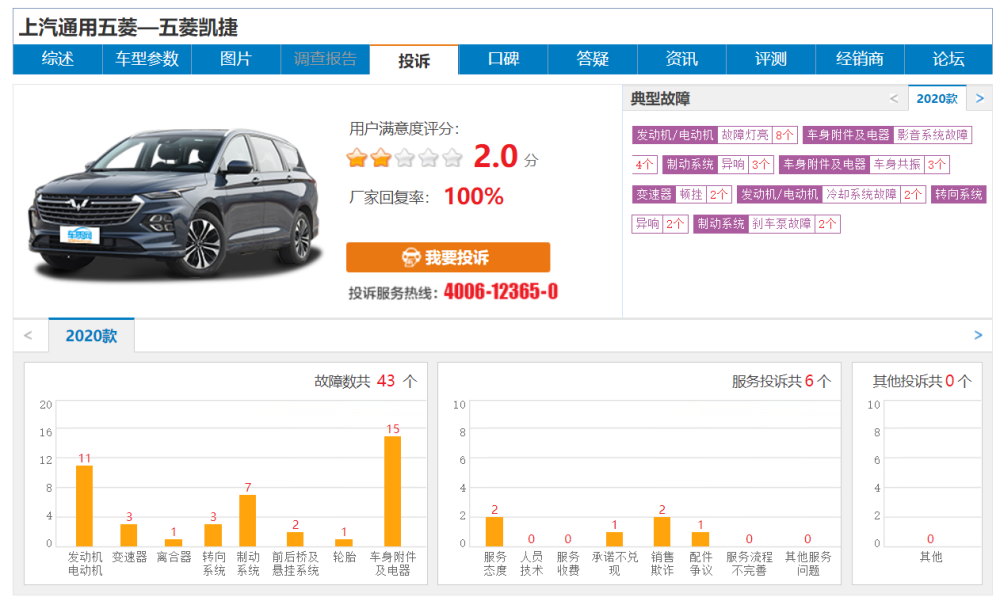The width and height of the screenshot is (1000, 601).
Task: Click 制动系统 刹车泵故障 tag
Action: [x=767, y=224]
